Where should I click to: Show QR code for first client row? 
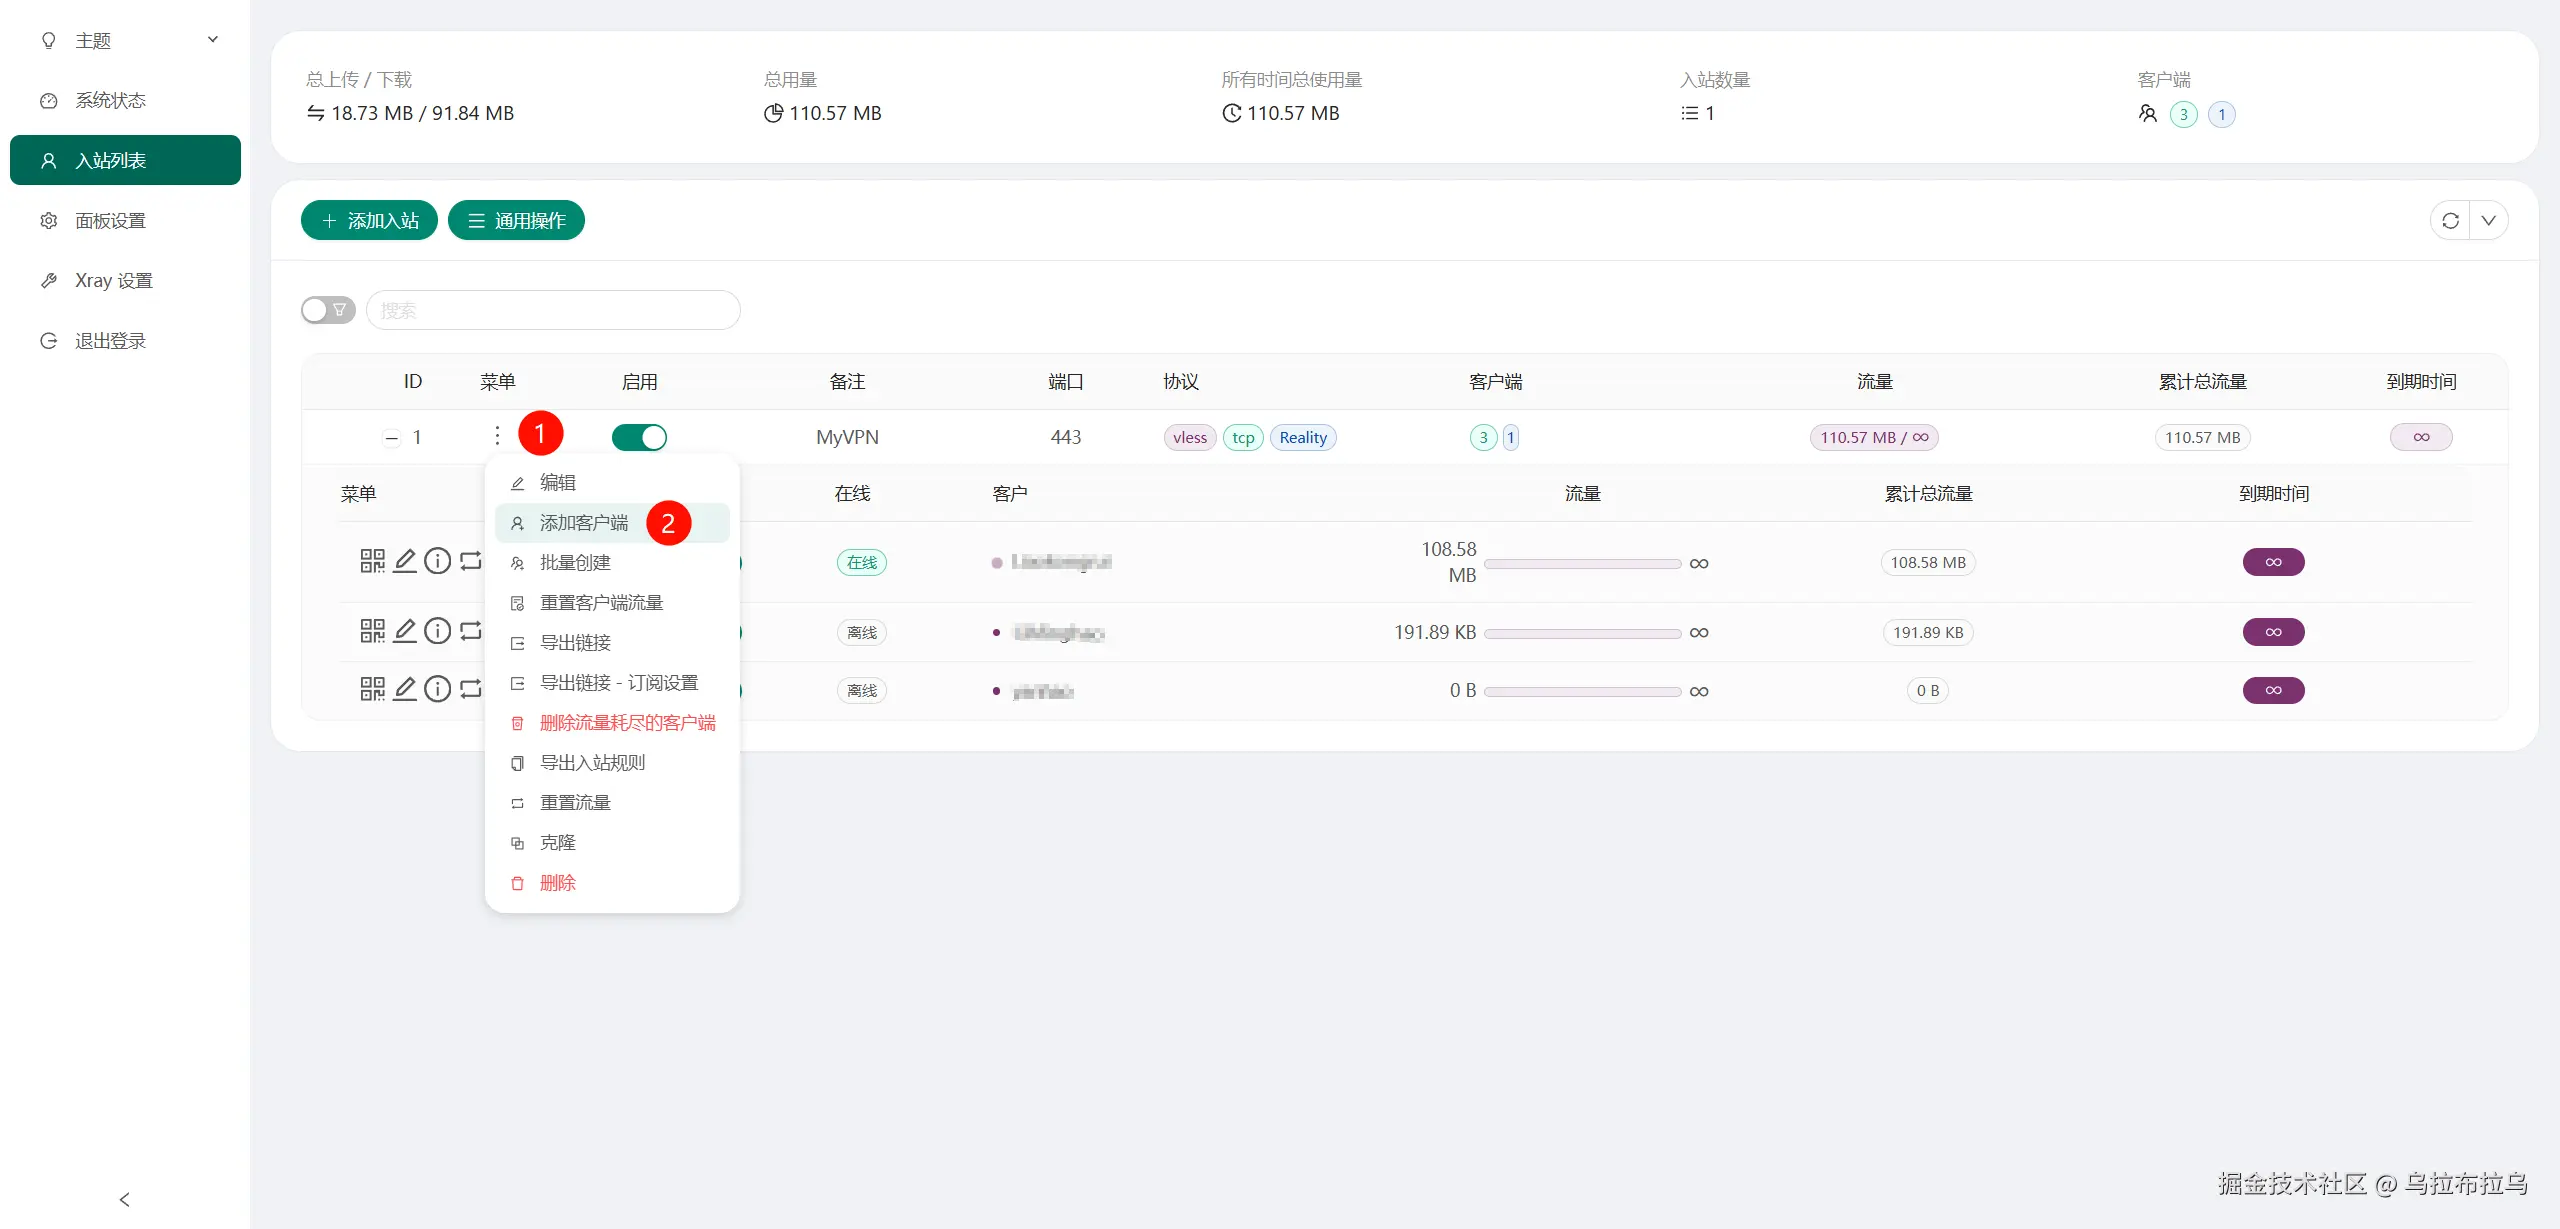click(372, 561)
